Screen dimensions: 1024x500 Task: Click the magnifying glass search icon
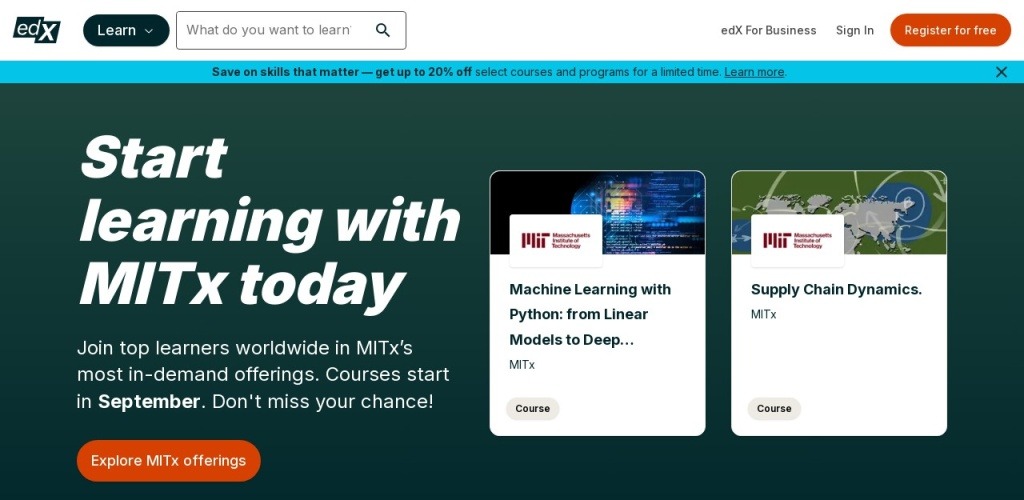pyautogui.click(x=383, y=30)
